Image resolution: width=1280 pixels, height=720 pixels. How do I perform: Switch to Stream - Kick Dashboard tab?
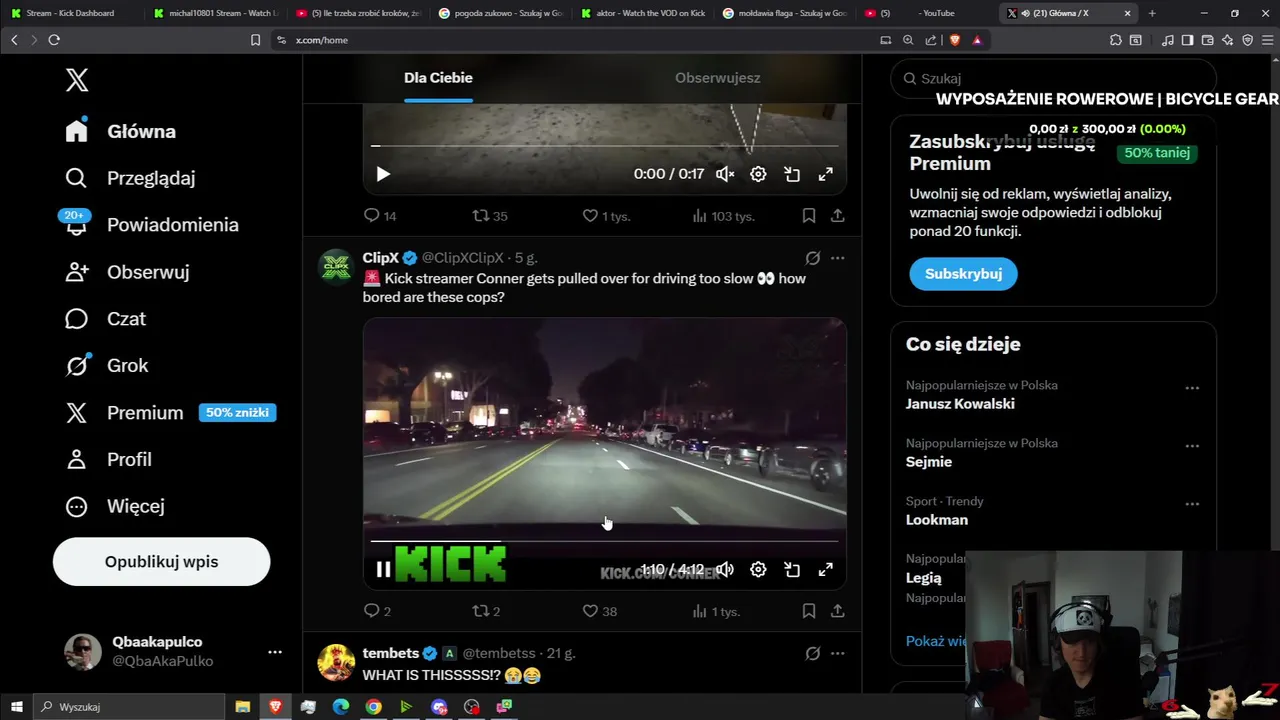click(x=72, y=13)
